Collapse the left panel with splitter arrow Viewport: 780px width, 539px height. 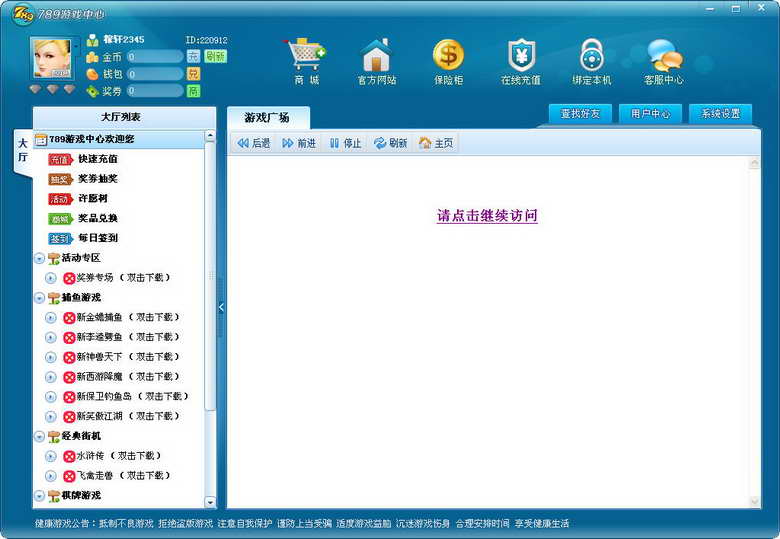click(x=221, y=308)
